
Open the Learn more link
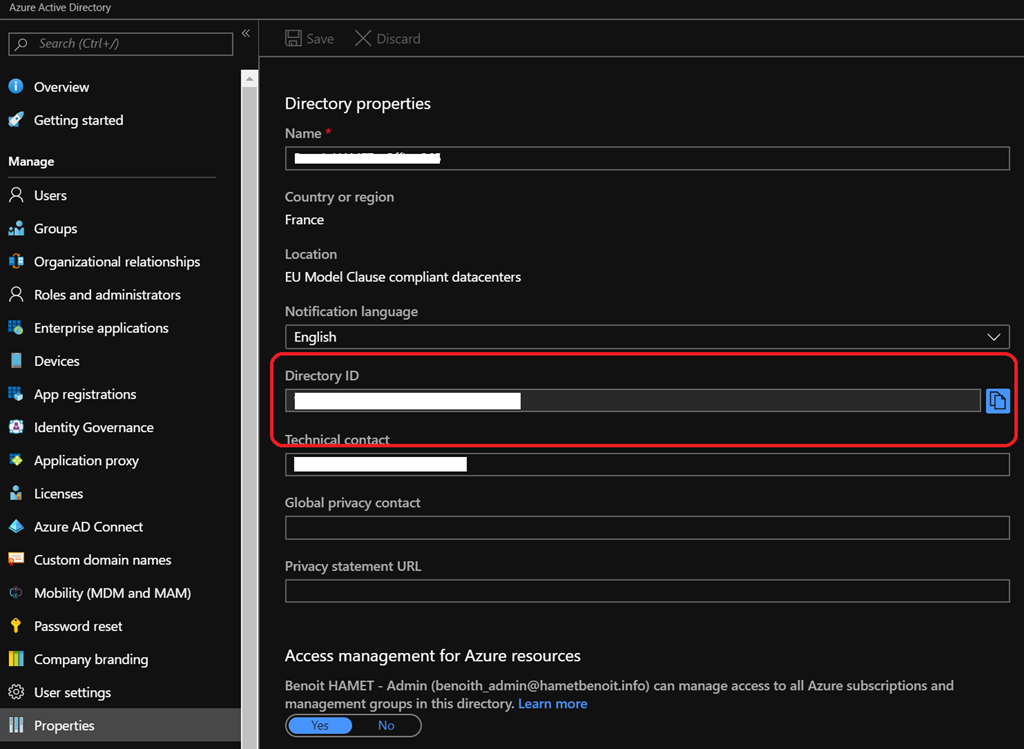(x=552, y=704)
